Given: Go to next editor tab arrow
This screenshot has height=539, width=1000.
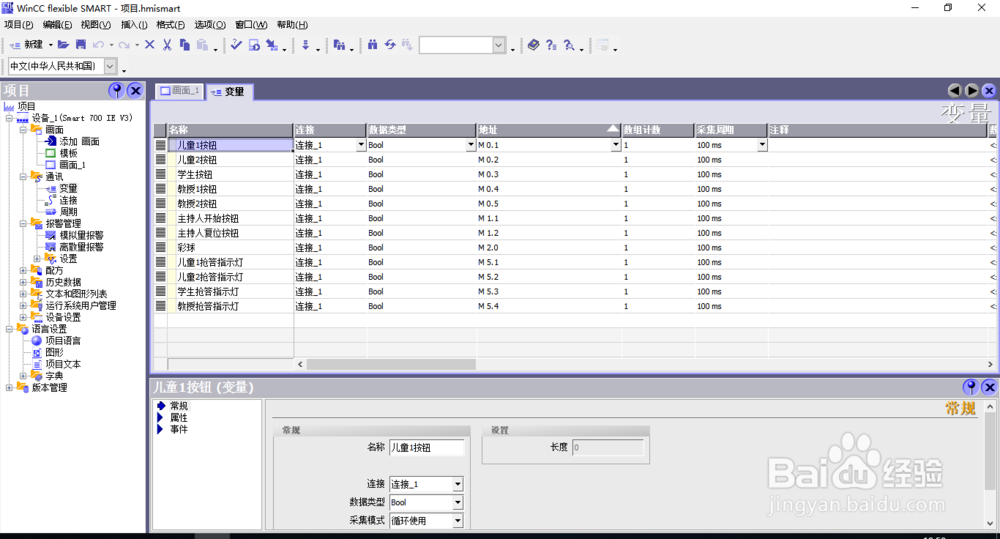Looking at the screenshot, I should (x=971, y=91).
